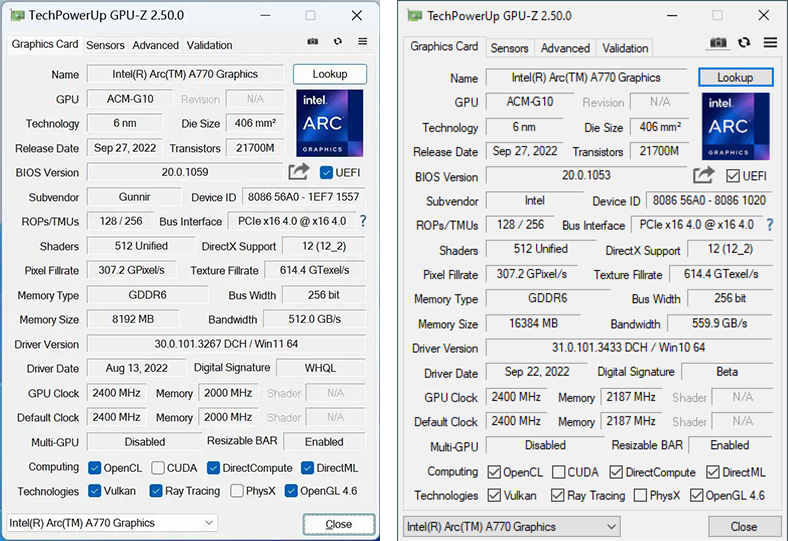Screen dimensions: 788x541
Task: Click Lookup button in left window
Action: pos(330,74)
